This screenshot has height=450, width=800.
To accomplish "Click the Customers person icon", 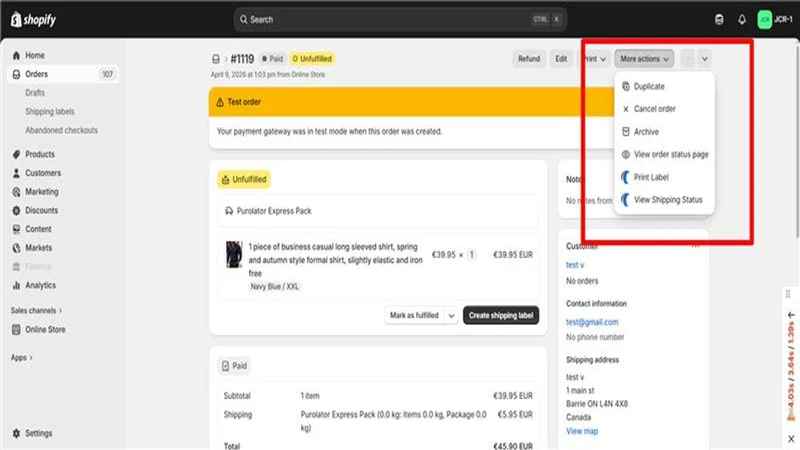I will [x=16, y=173].
